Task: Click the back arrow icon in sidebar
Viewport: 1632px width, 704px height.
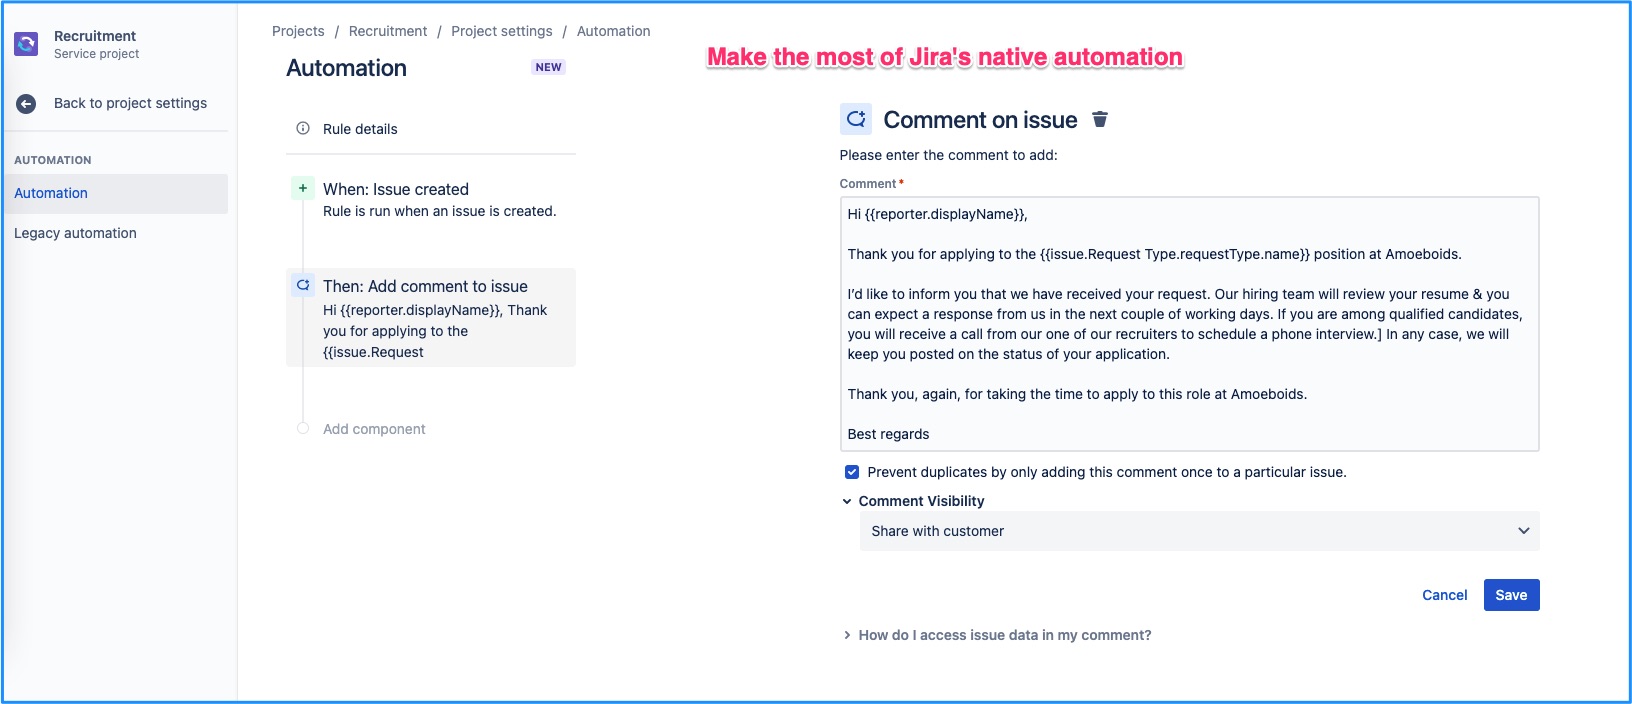Action: (x=27, y=103)
